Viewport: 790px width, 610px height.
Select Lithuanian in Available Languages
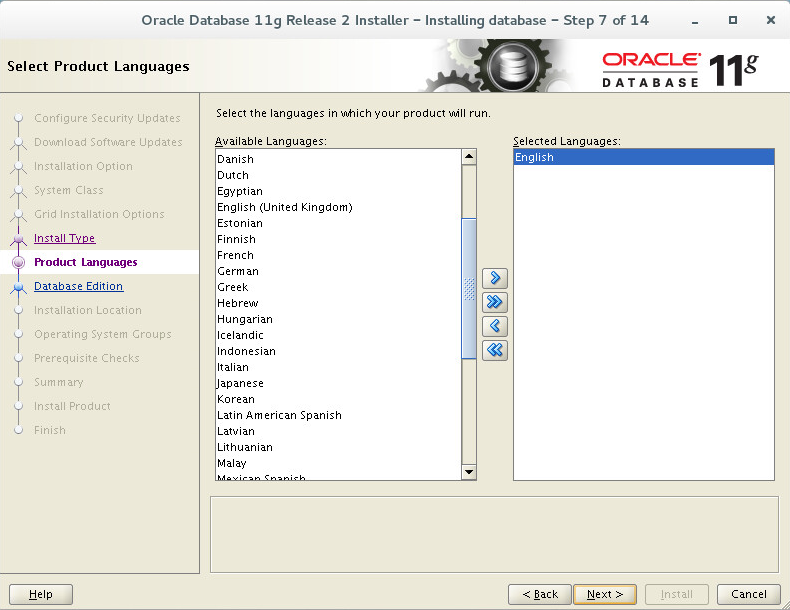coord(338,447)
